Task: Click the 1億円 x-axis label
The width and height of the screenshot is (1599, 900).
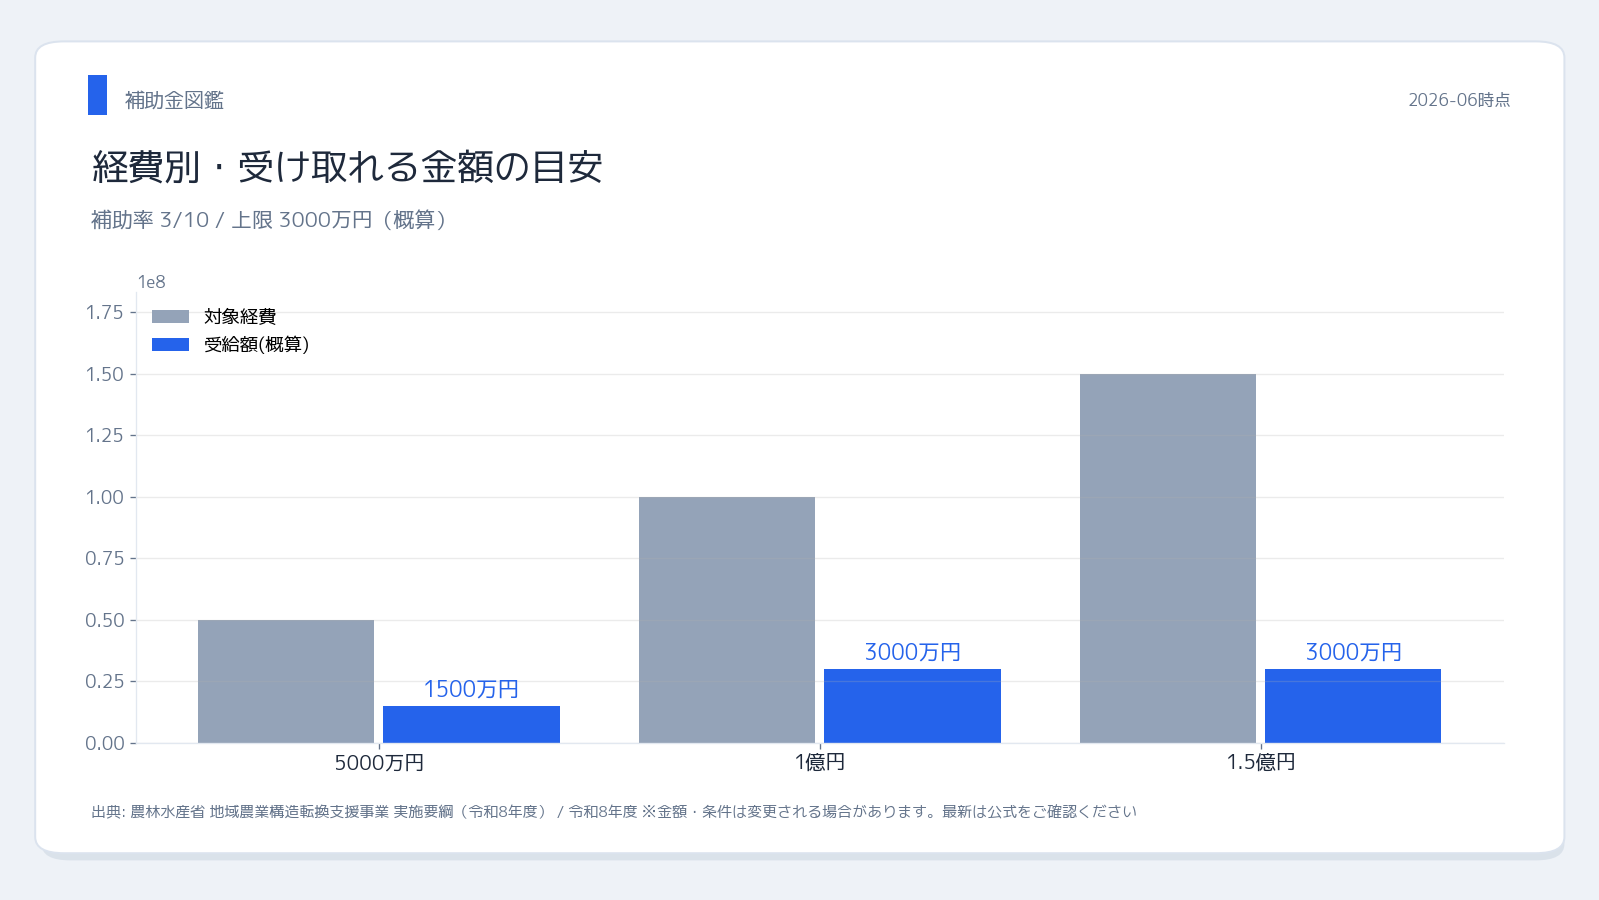Action: 820,763
